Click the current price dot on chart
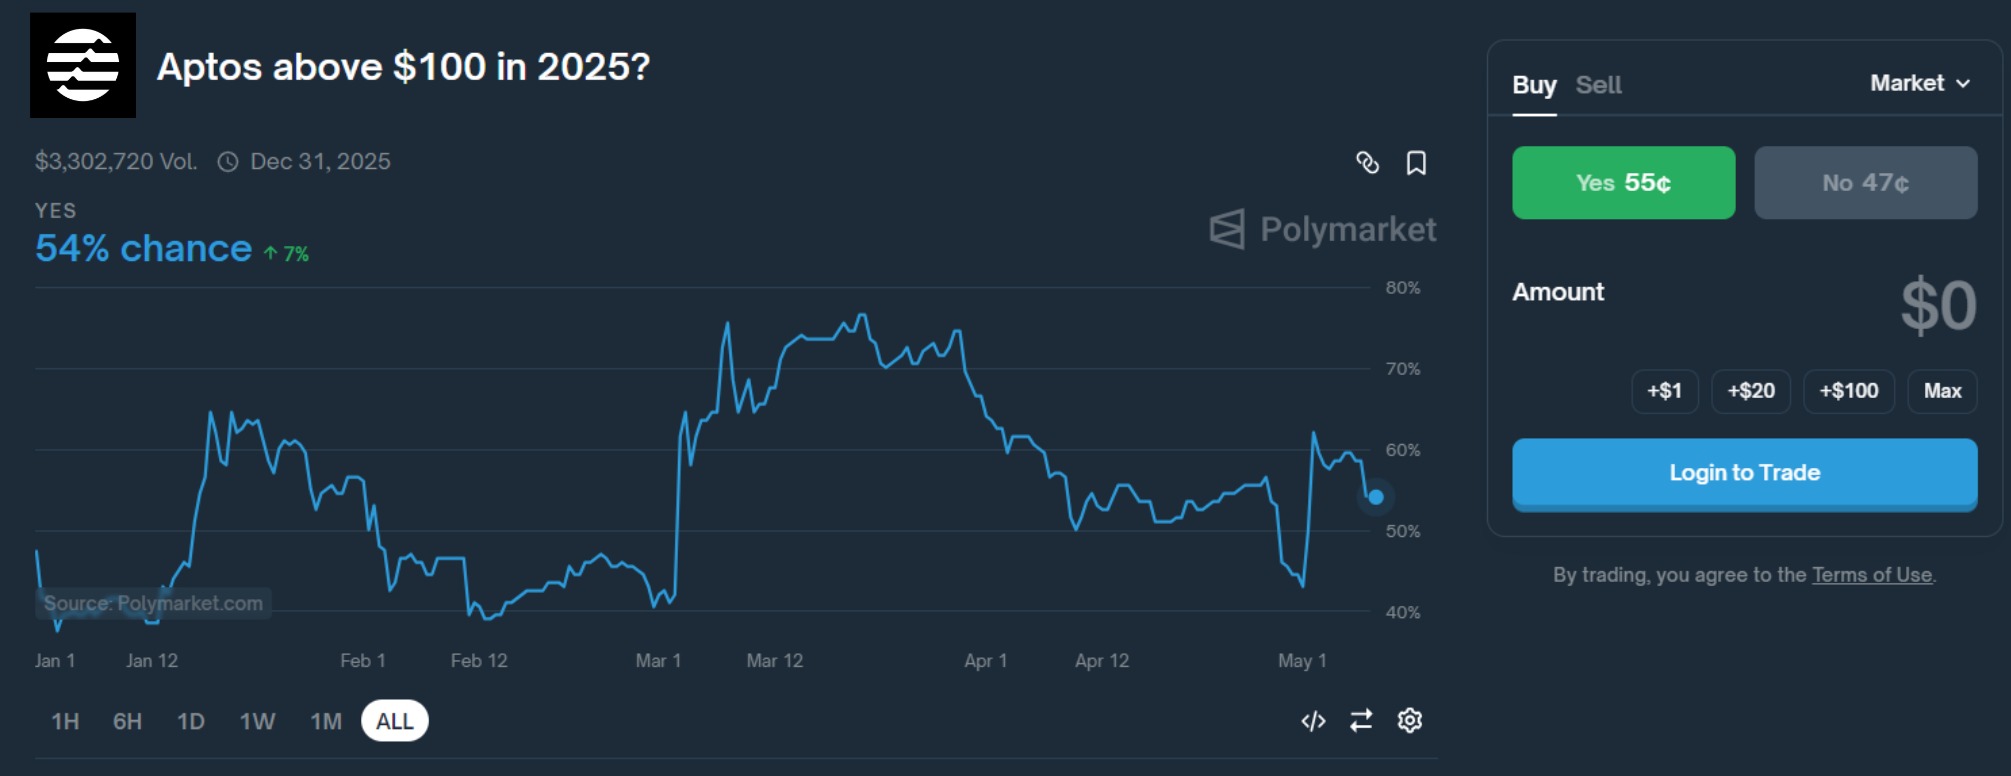Screen dimensions: 2011x776 point(1376,497)
